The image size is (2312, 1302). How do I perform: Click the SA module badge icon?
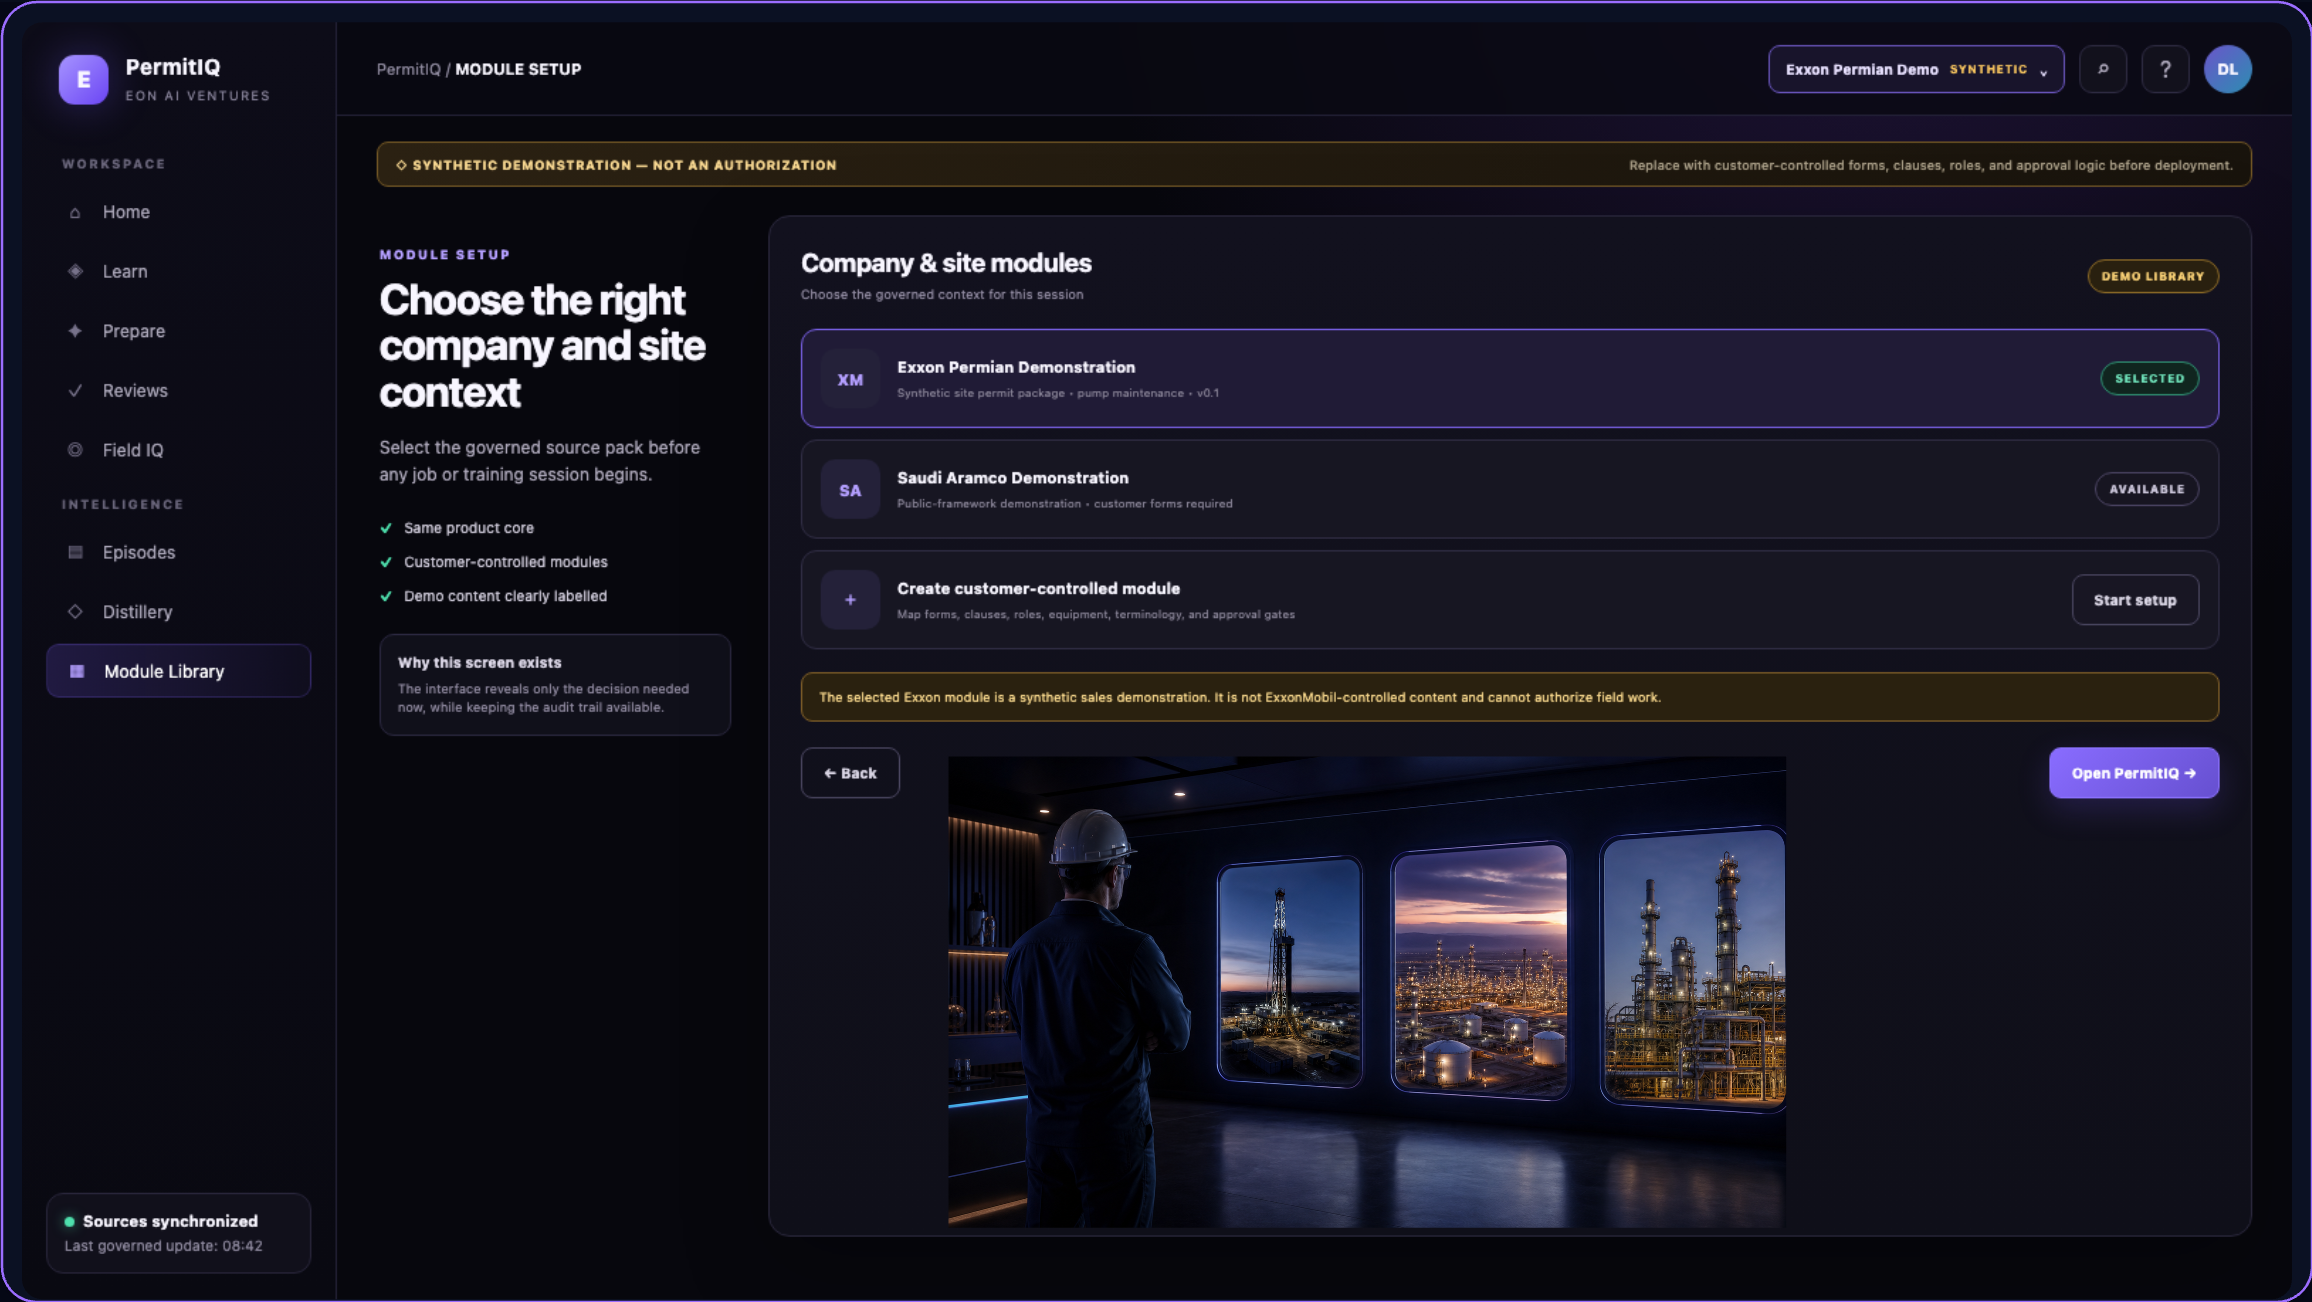click(x=850, y=490)
